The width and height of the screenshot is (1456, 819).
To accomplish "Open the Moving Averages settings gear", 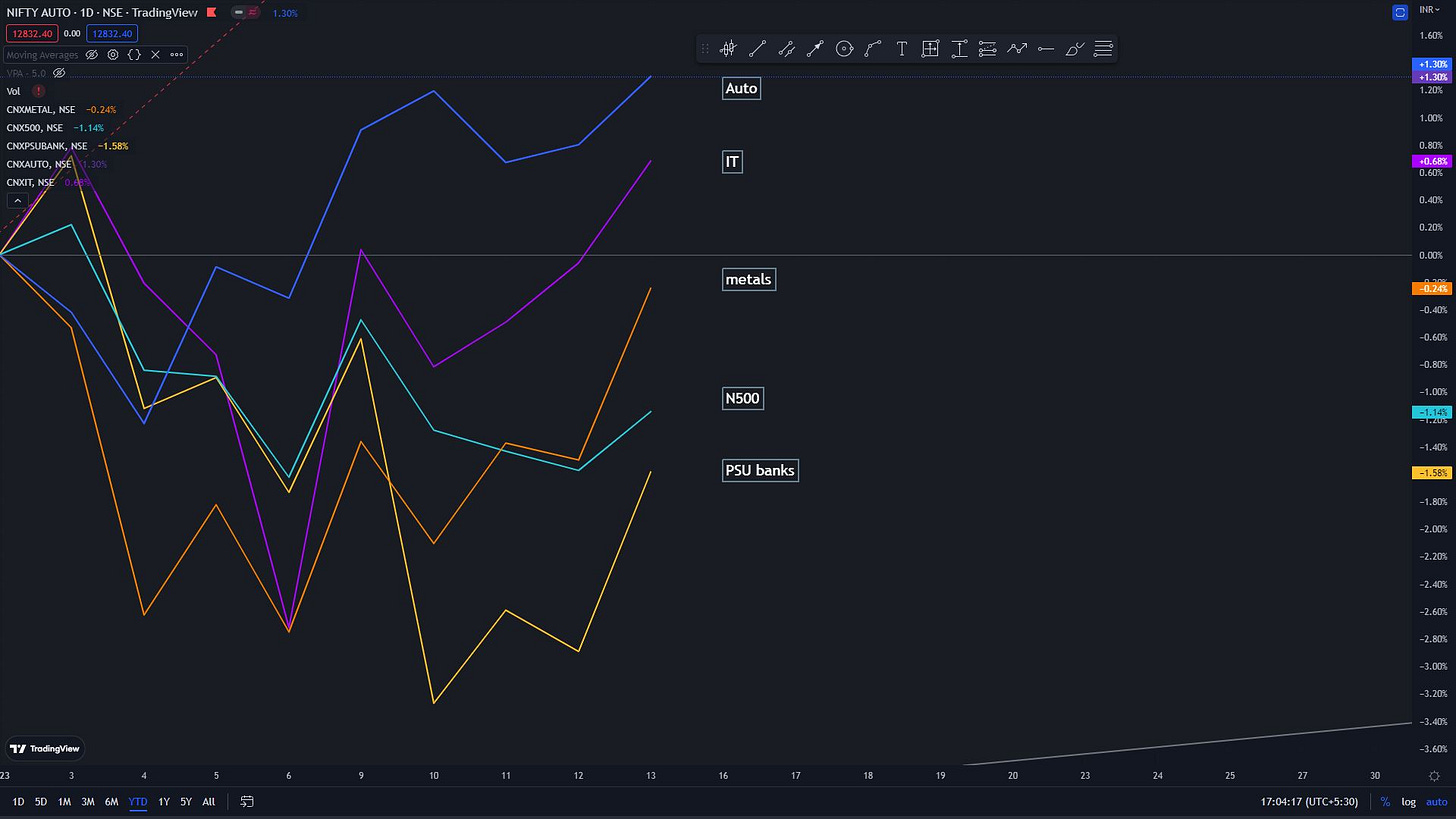I will (x=113, y=55).
